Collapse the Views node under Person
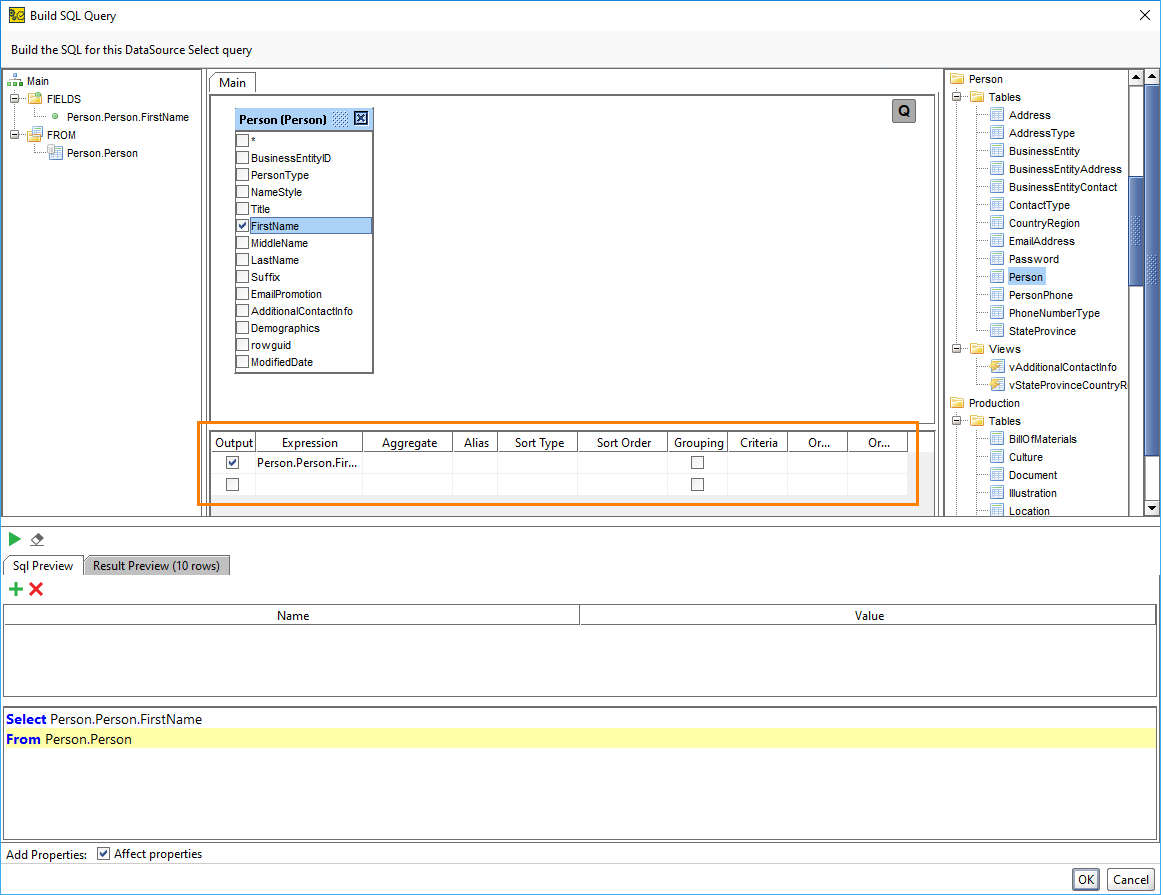Viewport: 1163px width, 895px height. point(957,349)
